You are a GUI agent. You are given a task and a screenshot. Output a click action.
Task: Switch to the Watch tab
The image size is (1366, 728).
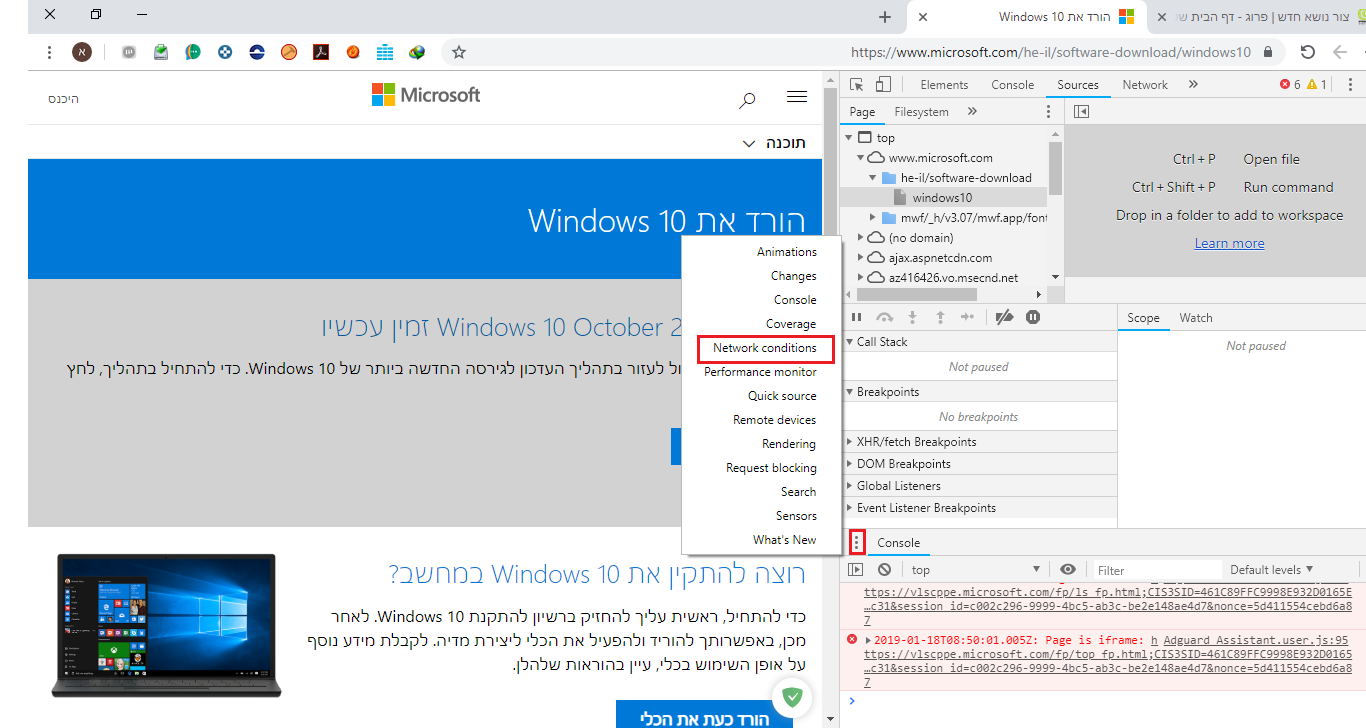(x=1196, y=318)
